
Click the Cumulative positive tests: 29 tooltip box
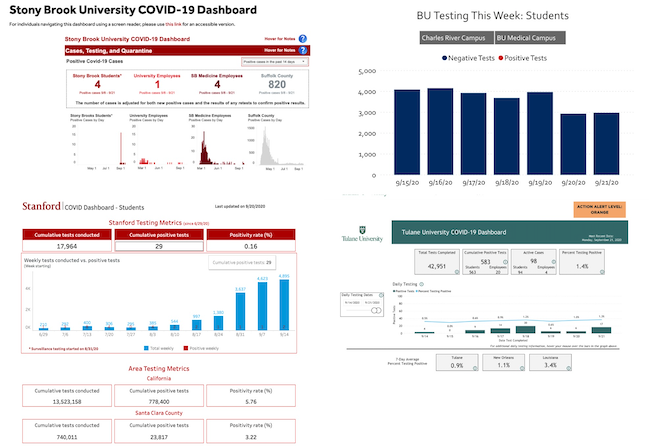click(242, 263)
